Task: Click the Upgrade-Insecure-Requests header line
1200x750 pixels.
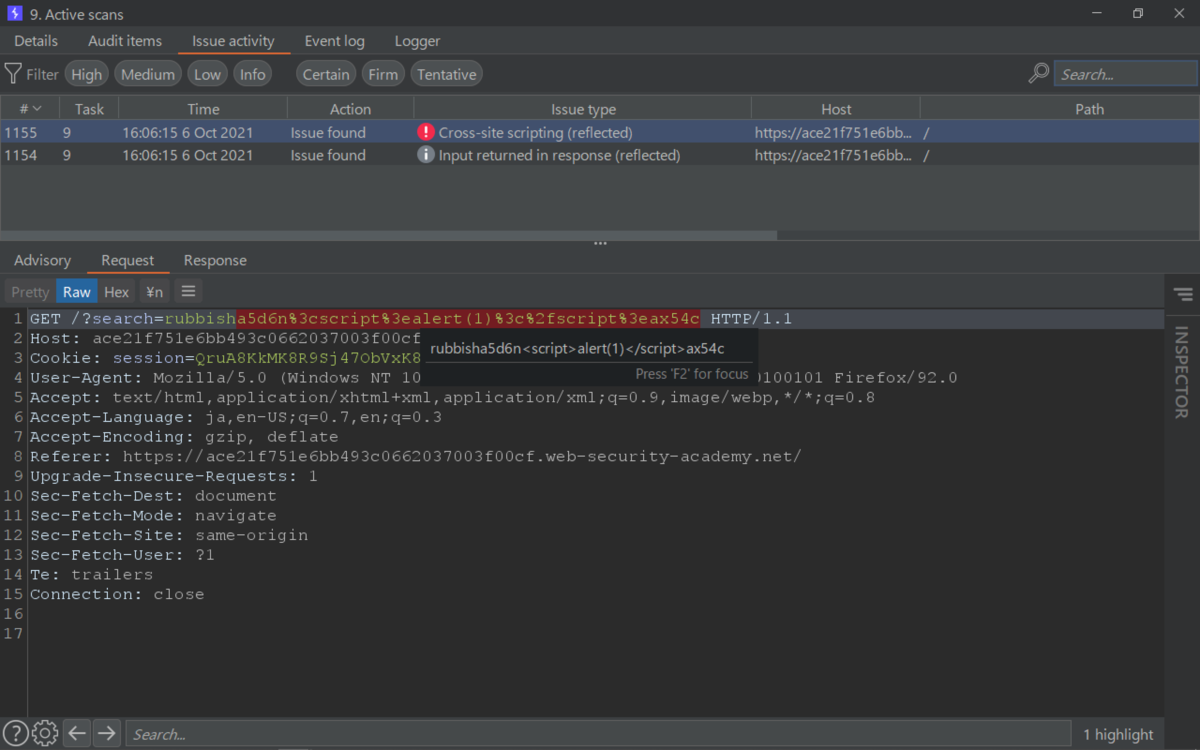Action: [x=174, y=476]
